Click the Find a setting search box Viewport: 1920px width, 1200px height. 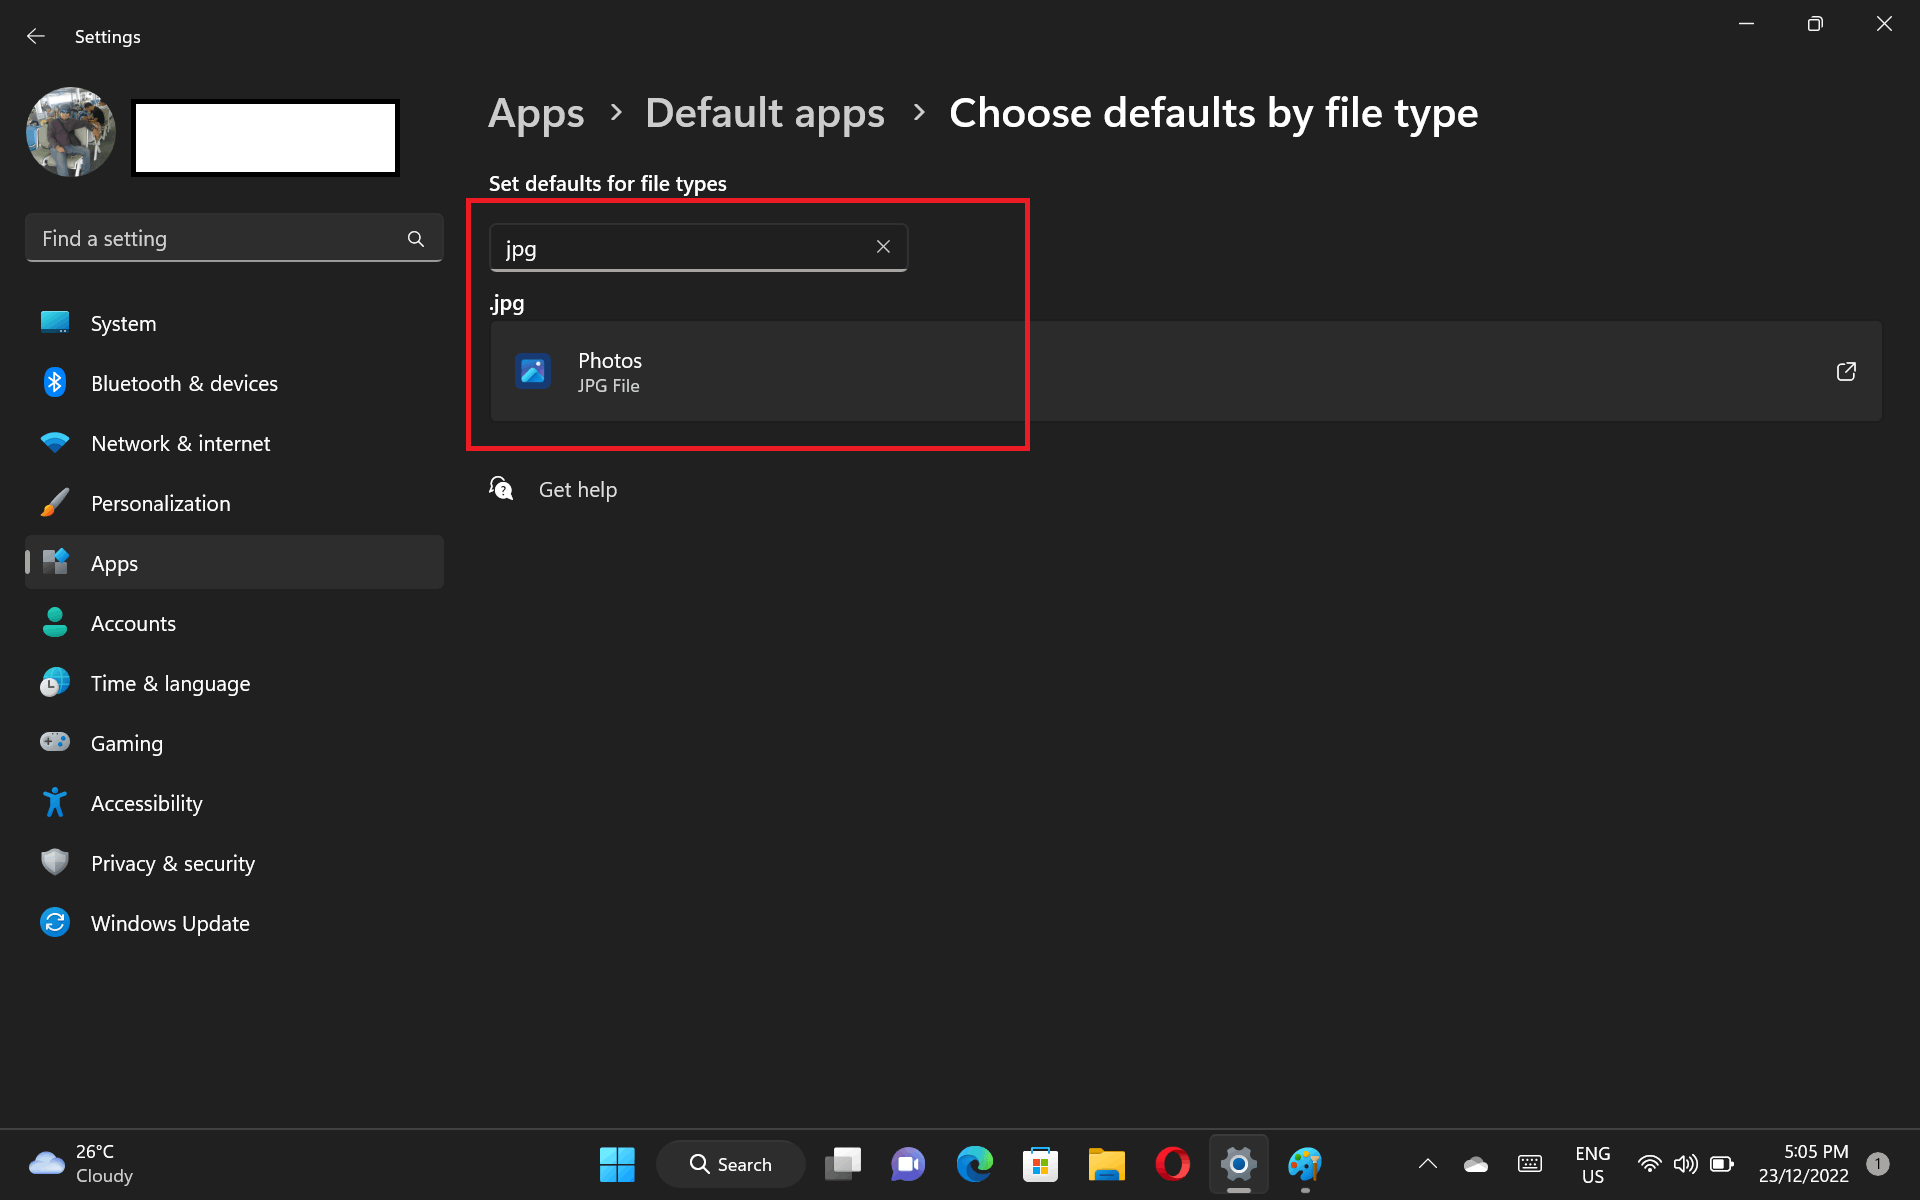click(x=234, y=238)
